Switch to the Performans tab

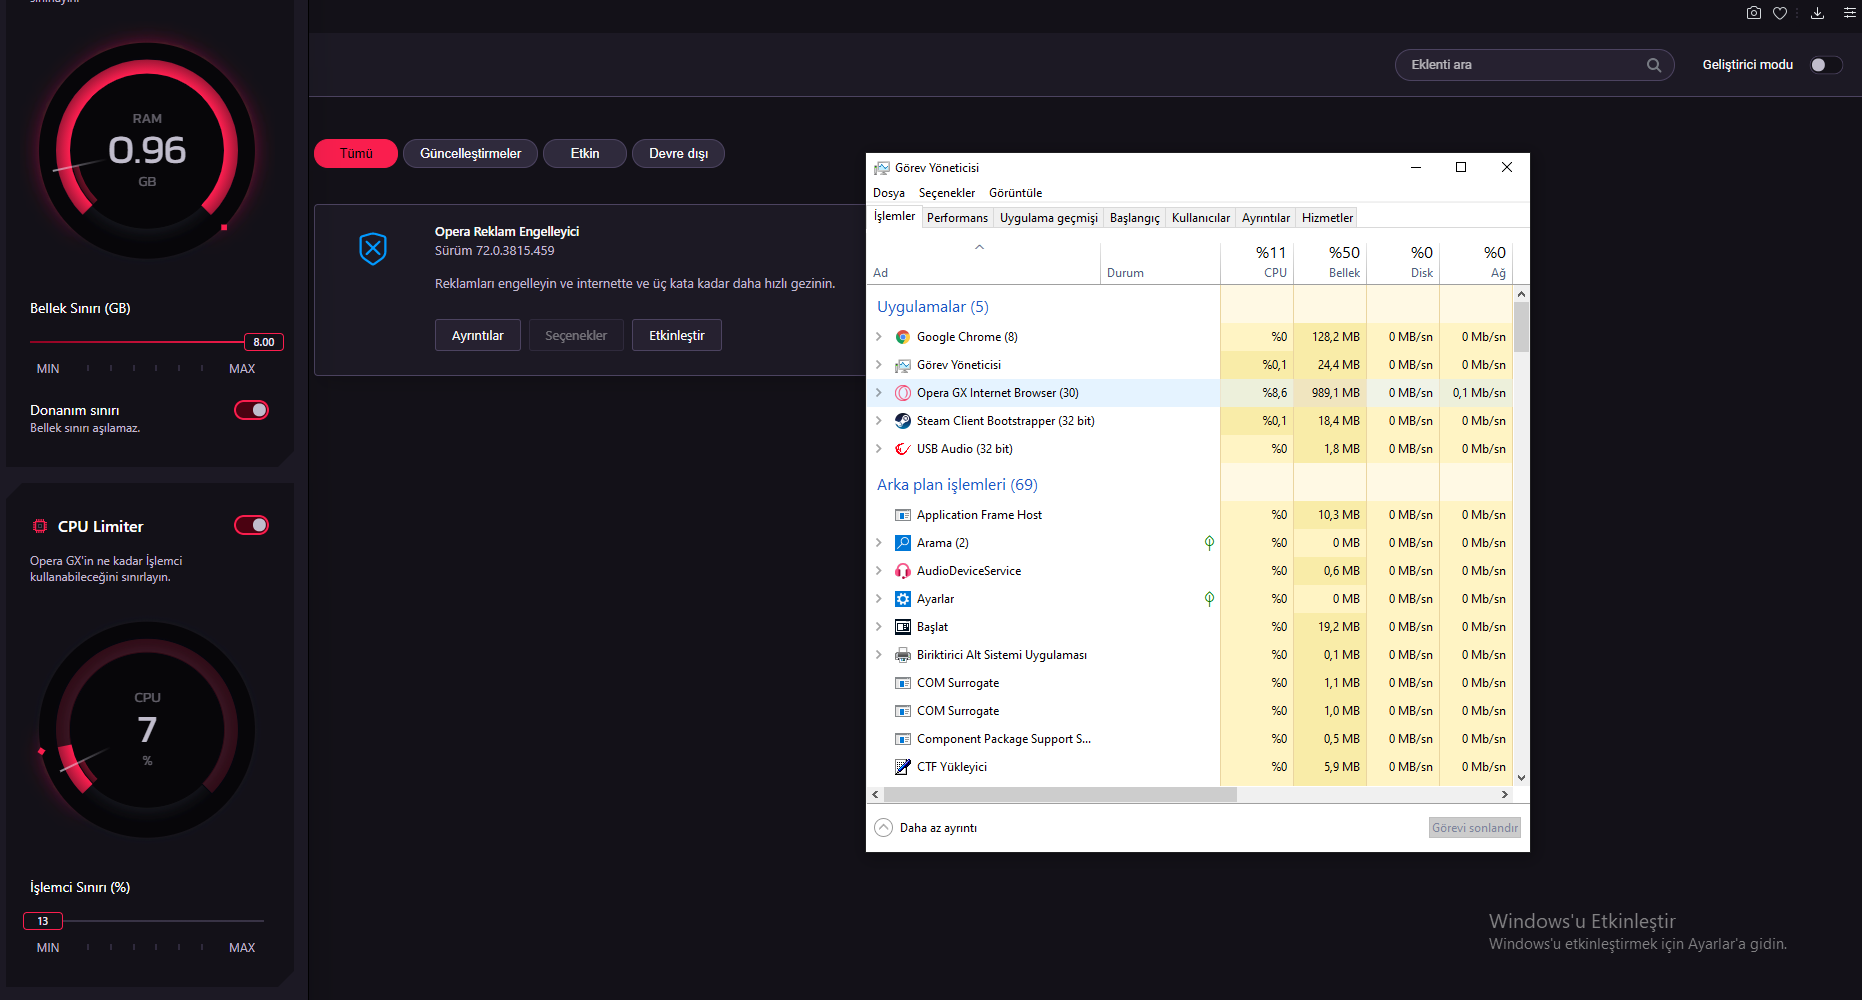[957, 218]
